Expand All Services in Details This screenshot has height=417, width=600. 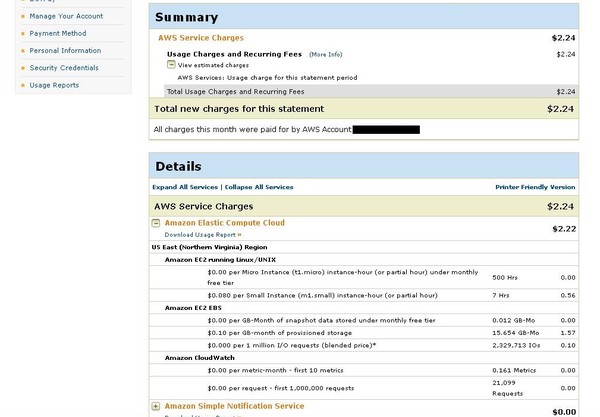point(183,187)
